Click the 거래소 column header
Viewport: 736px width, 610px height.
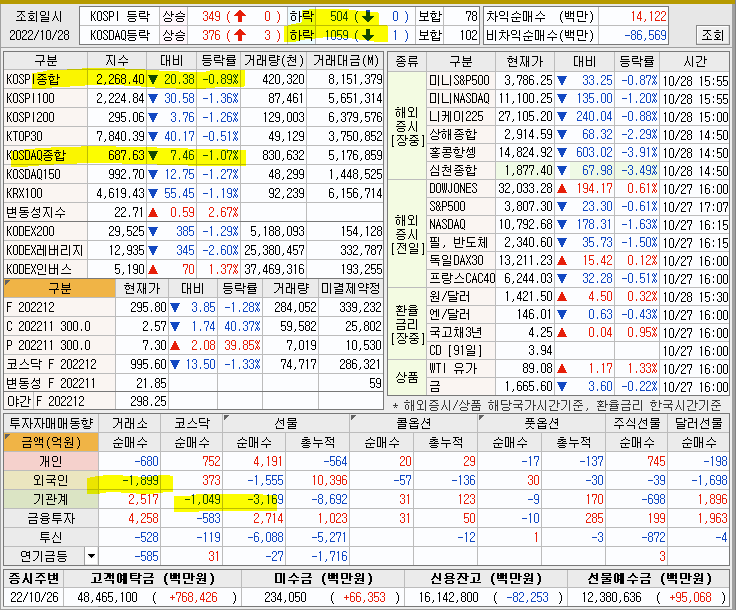coord(130,423)
